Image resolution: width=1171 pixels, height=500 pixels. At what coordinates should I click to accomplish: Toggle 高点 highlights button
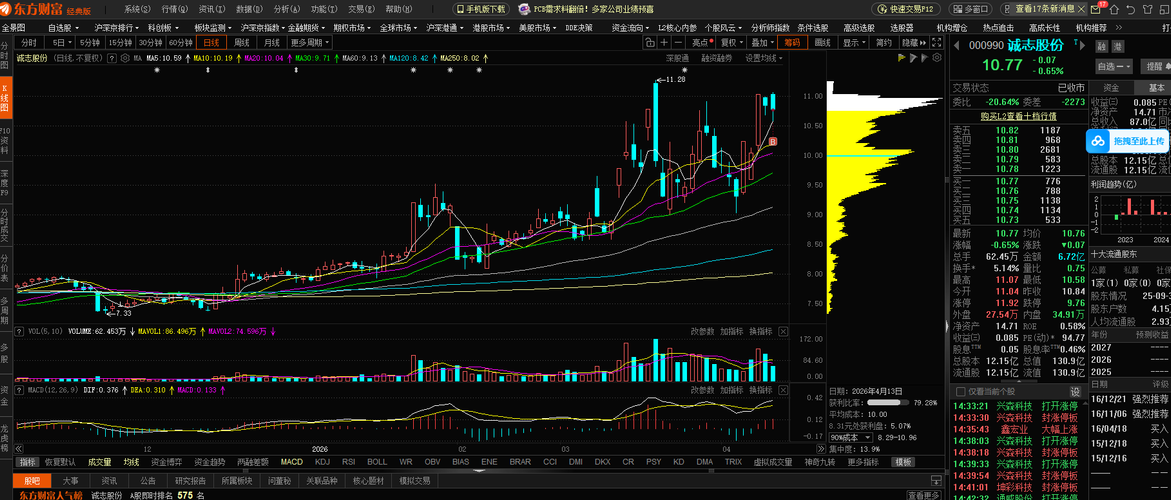coord(702,43)
